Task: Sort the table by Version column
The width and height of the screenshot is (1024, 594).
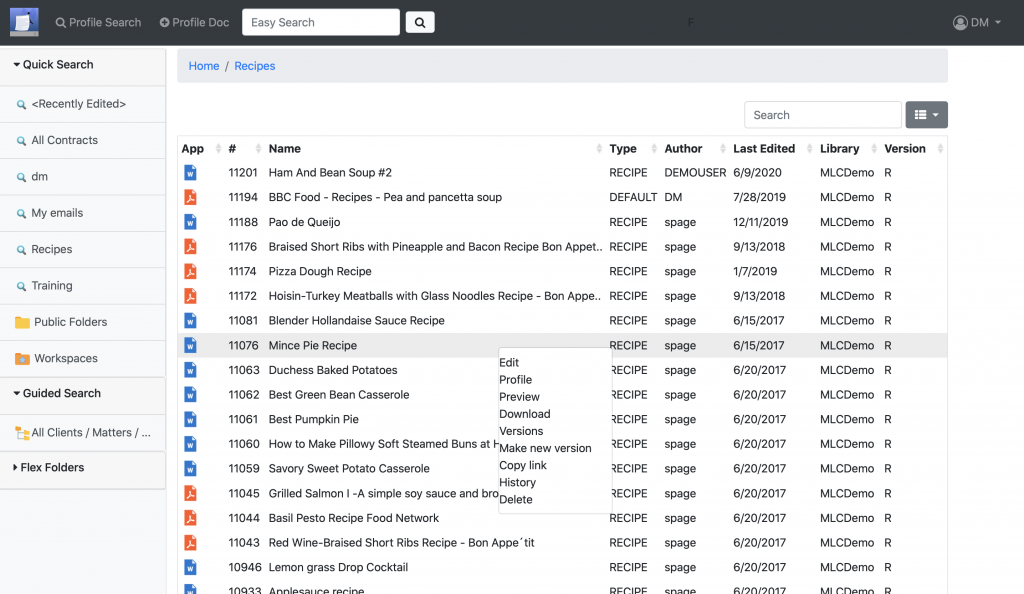Action: click(914, 148)
